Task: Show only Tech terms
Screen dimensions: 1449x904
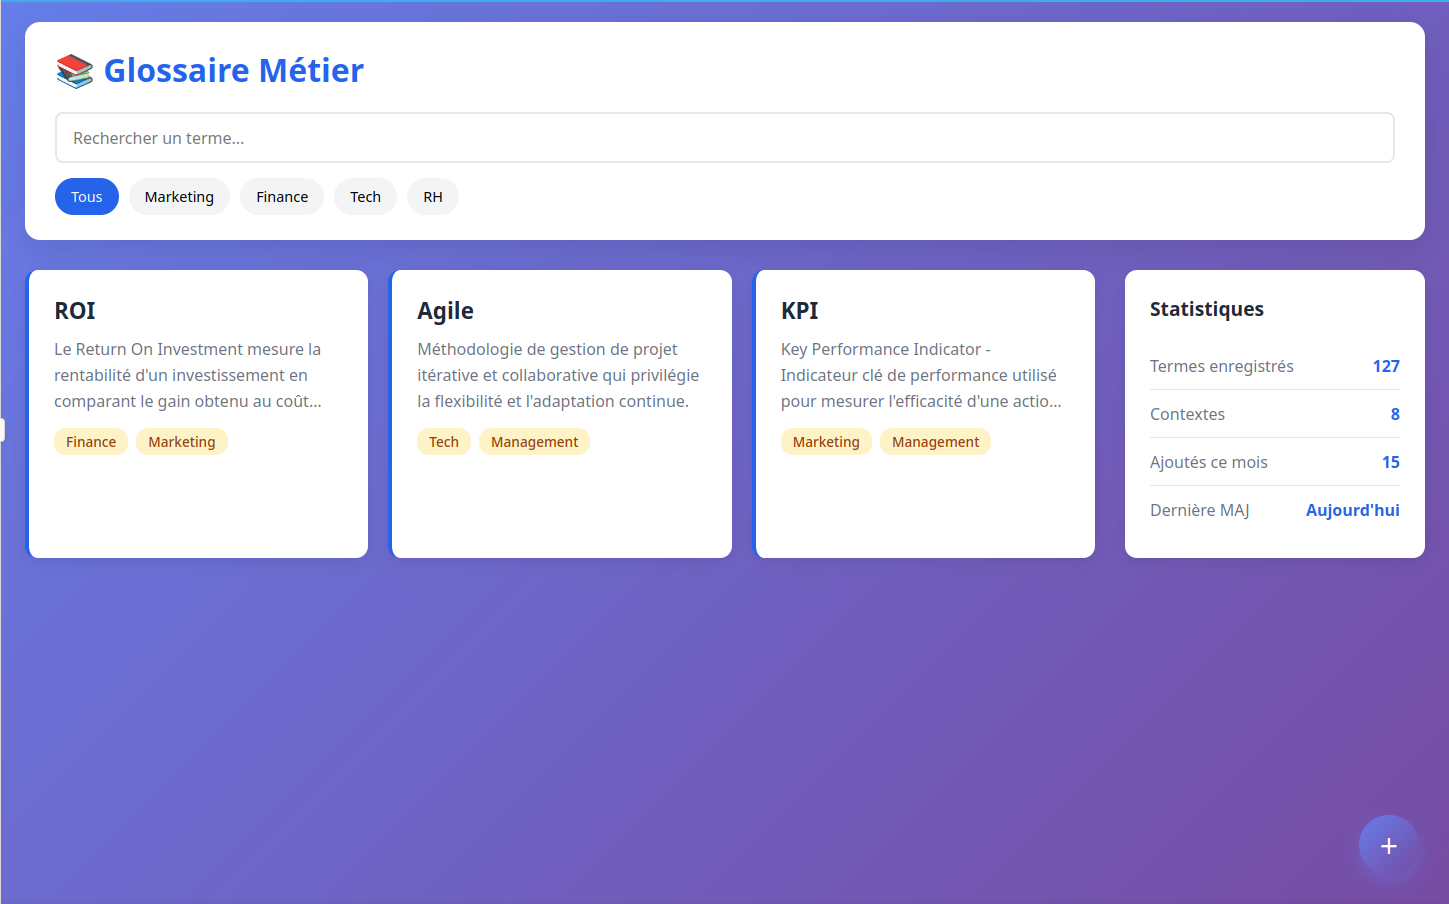Action: pos(365,197)
